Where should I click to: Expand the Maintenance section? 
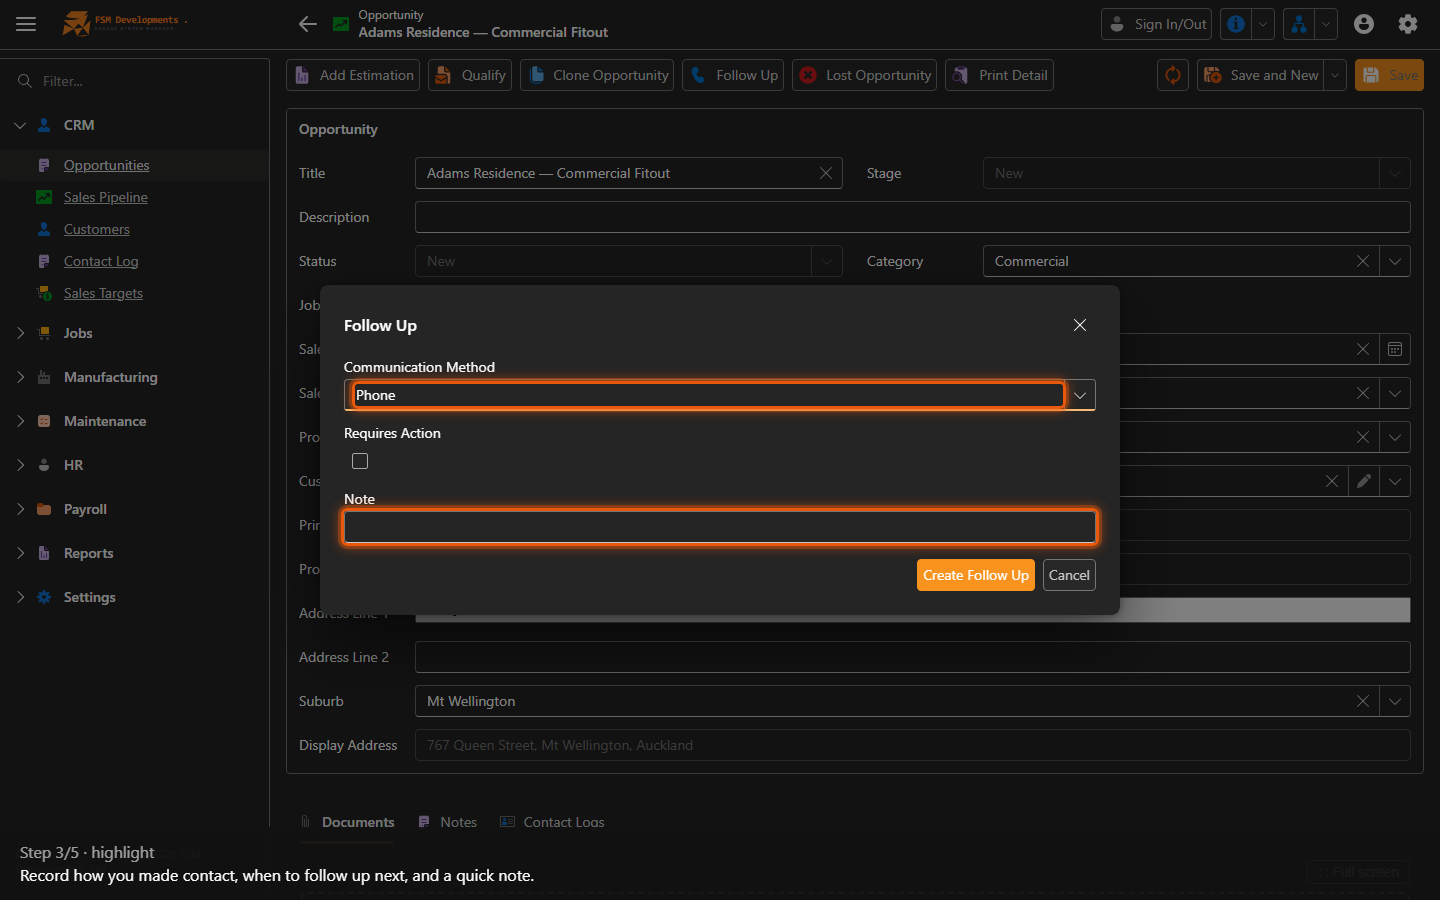(20, 421)
